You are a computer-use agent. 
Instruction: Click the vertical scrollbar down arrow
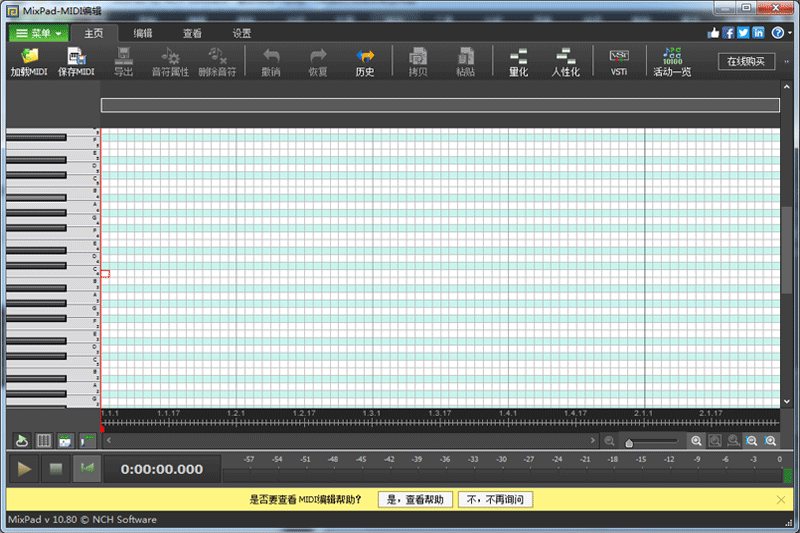[787, 401]
